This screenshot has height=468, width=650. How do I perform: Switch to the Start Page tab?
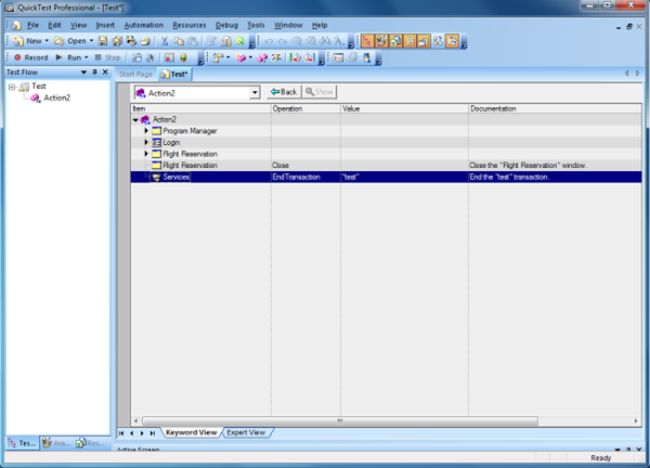coord(136,74)
